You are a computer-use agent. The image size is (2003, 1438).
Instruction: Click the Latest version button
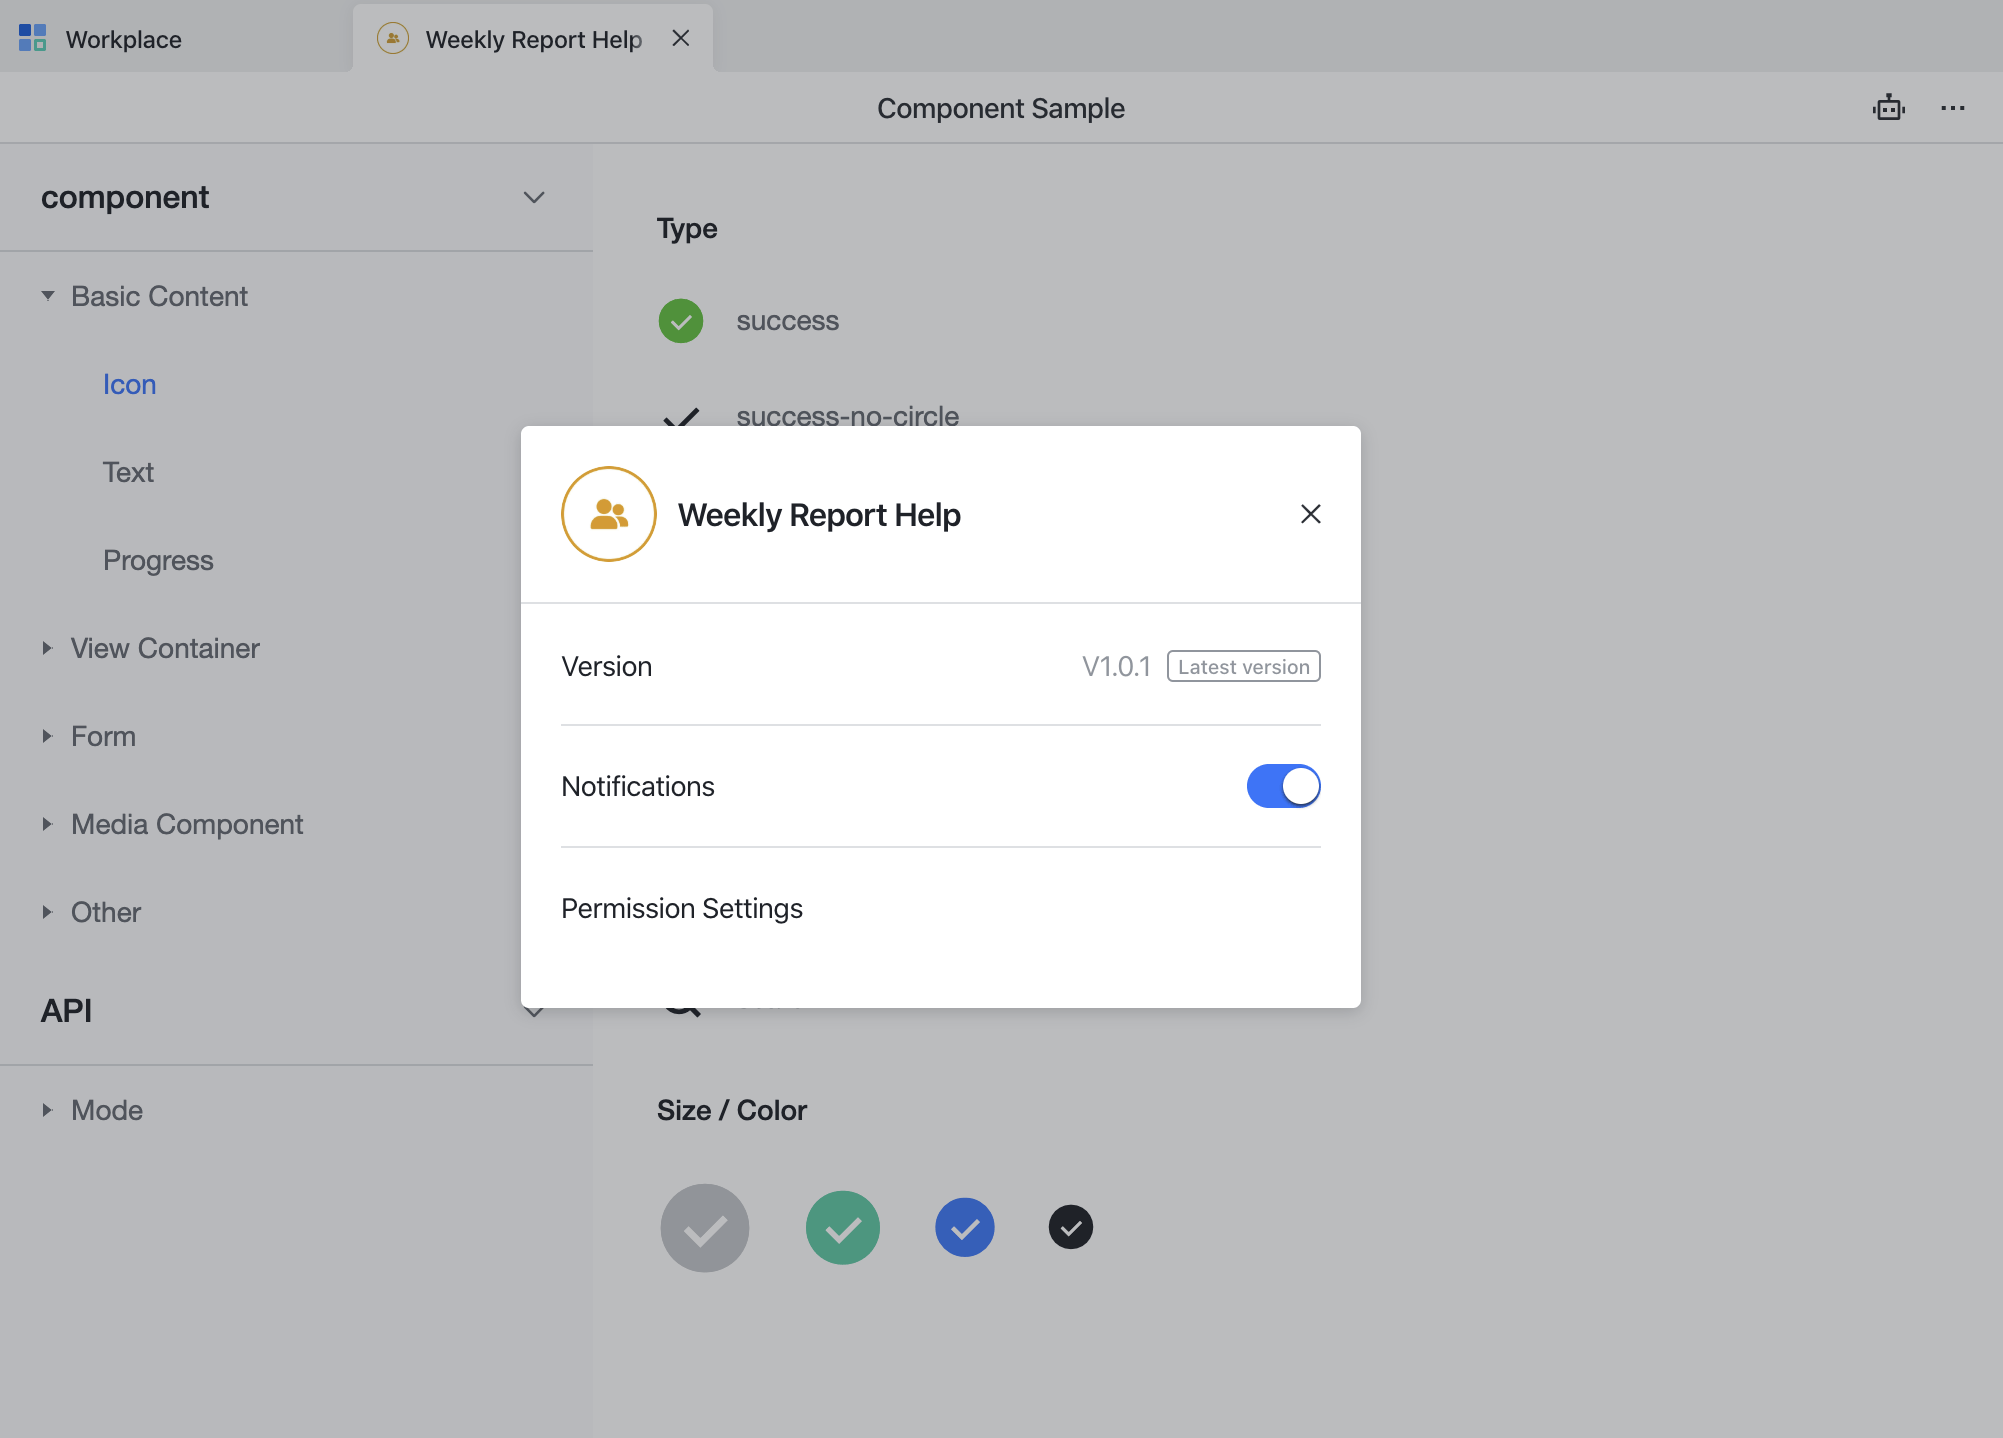pyautogui.click(x=1242, y=665)
